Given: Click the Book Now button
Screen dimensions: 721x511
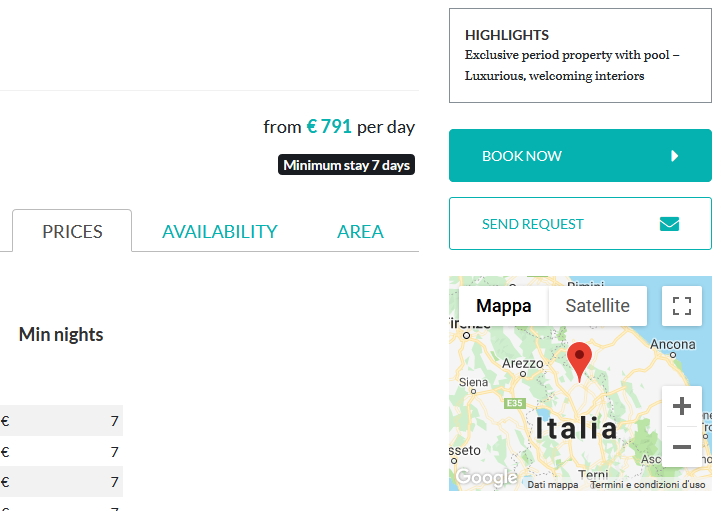Looking at the screenshot, I should (580, 155).
